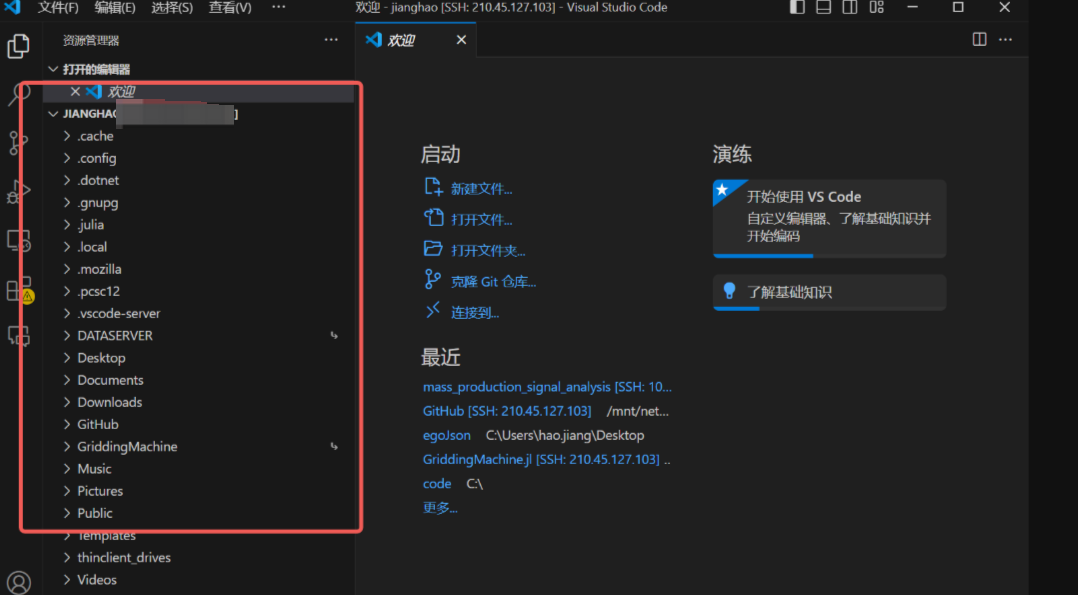This screenshot has height=595, width=1078.
Task: Close the 欢迎 tab
Action: click(461, 40)
